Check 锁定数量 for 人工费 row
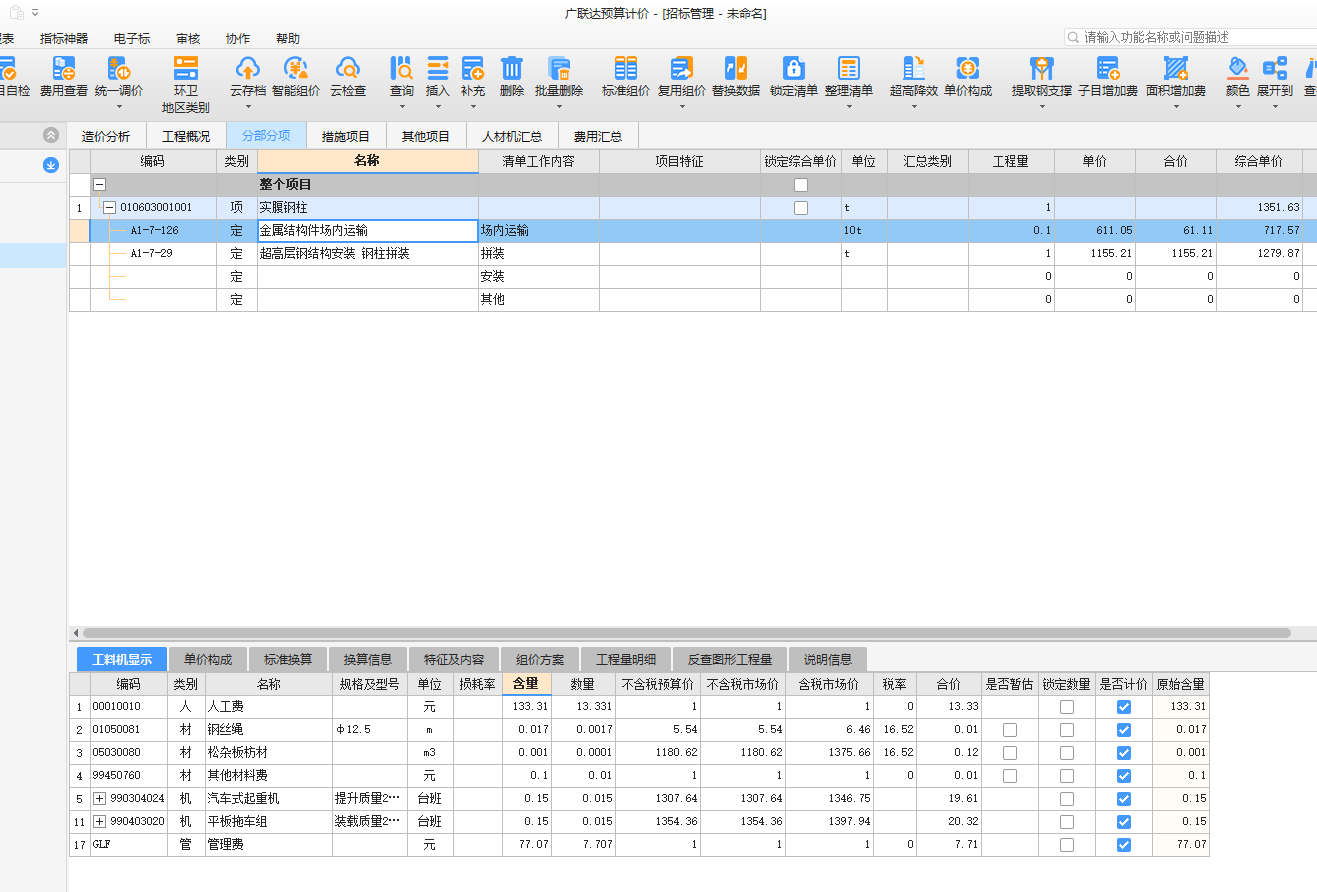Viewport: 1317px width, 892px height. tap(1067, 706)
